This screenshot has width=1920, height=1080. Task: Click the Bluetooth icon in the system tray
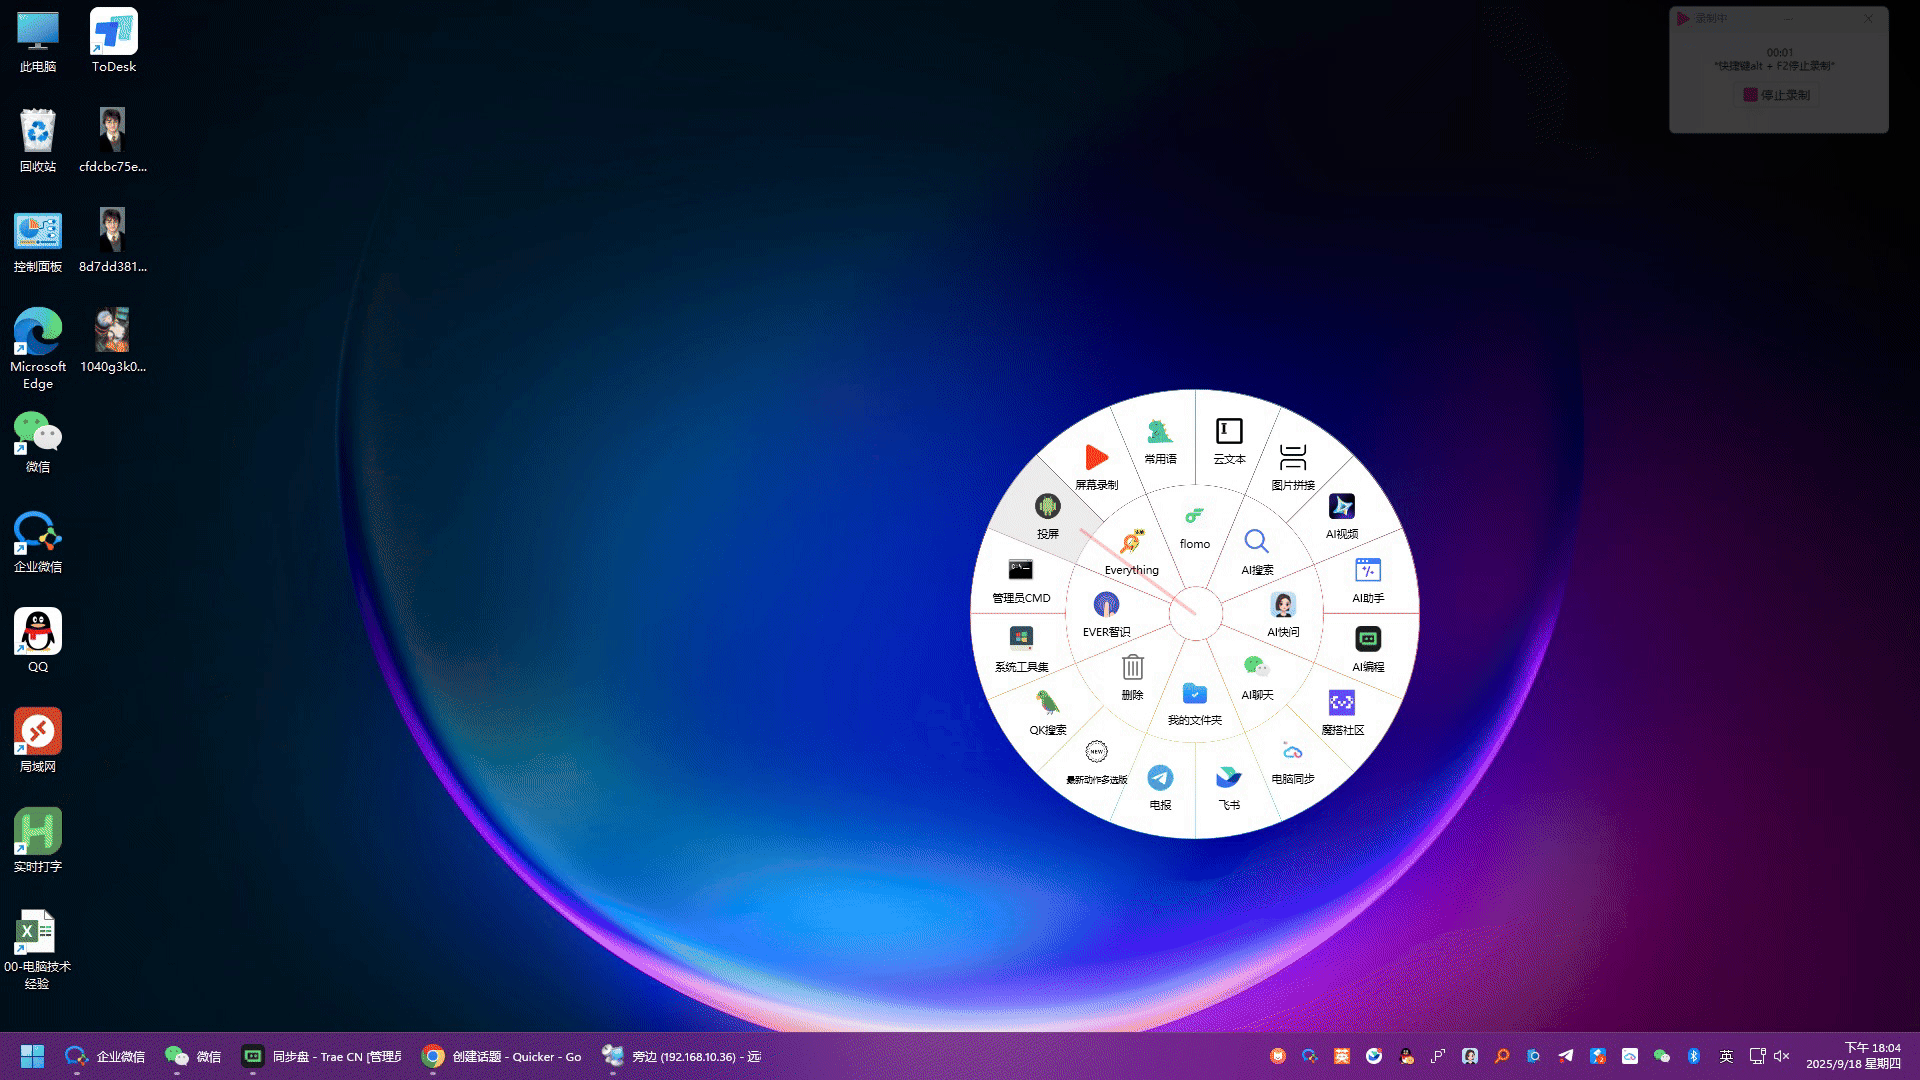(x=1694, y=1056)
